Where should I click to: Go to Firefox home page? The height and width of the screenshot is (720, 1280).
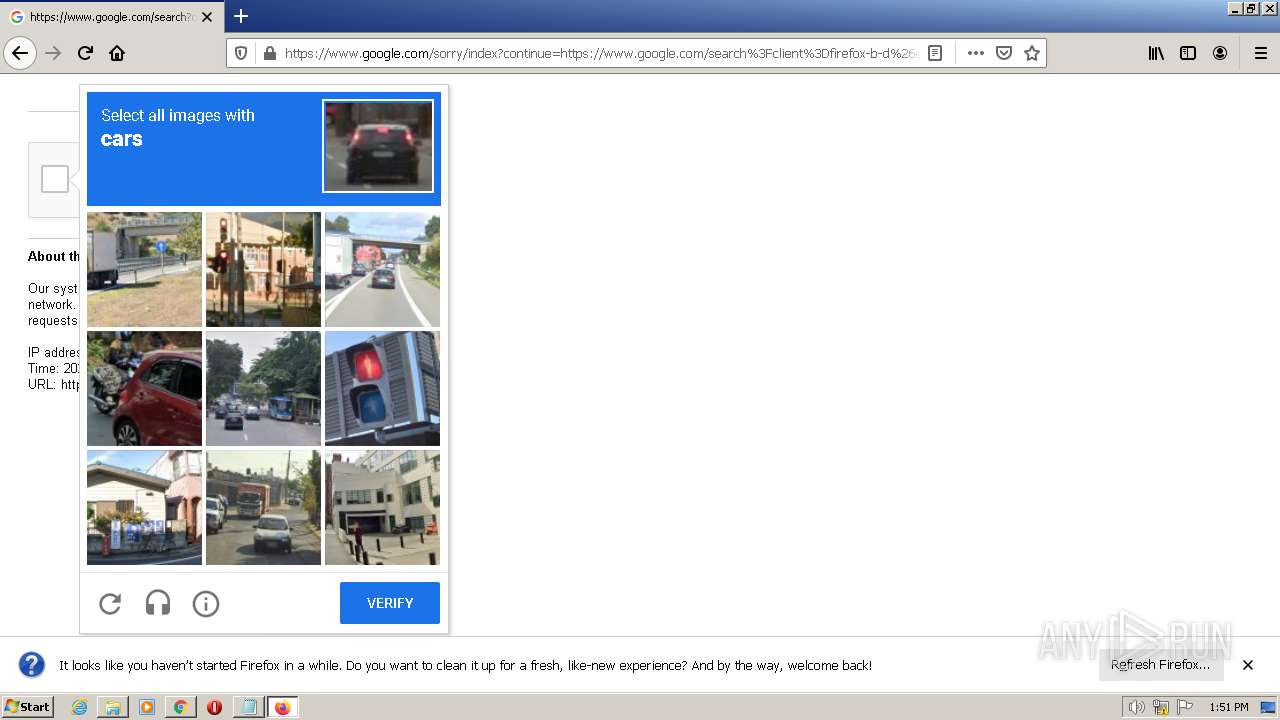tap(117, 53)
